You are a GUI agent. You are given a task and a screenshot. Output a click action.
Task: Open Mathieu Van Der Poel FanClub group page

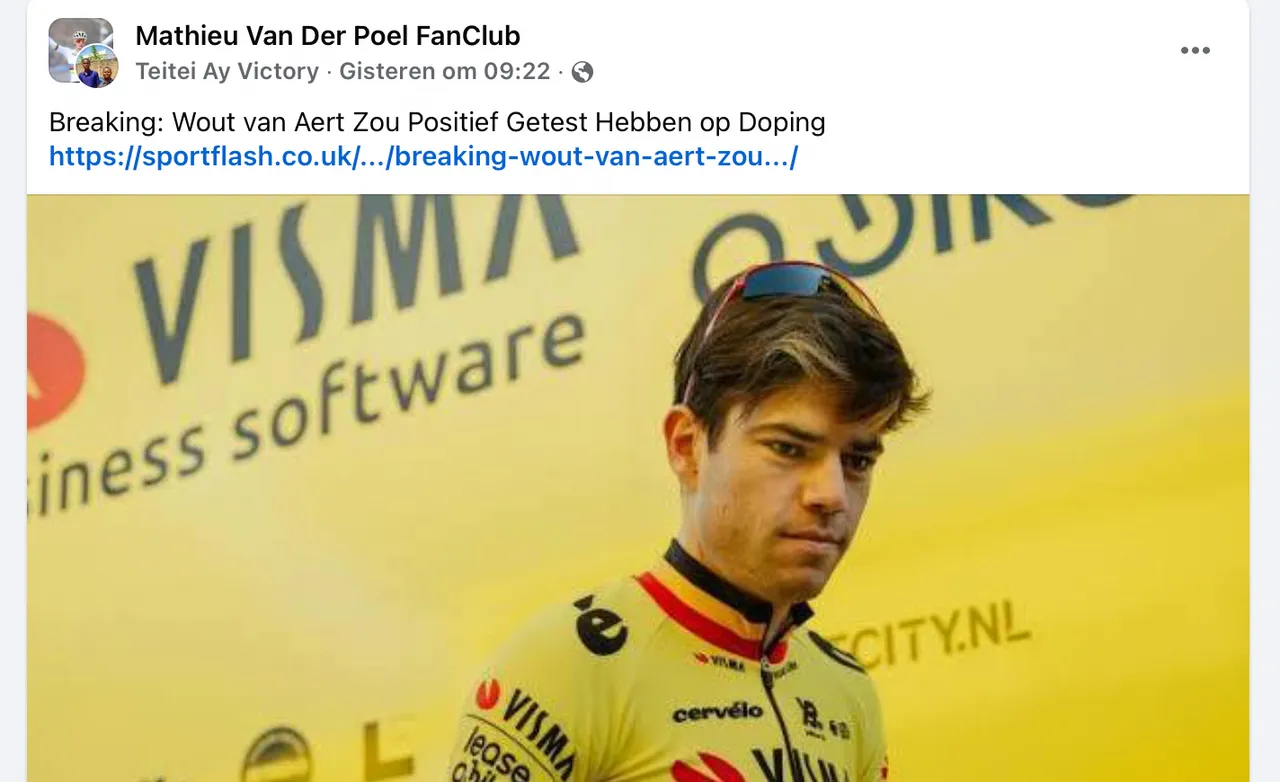(328, 36)
